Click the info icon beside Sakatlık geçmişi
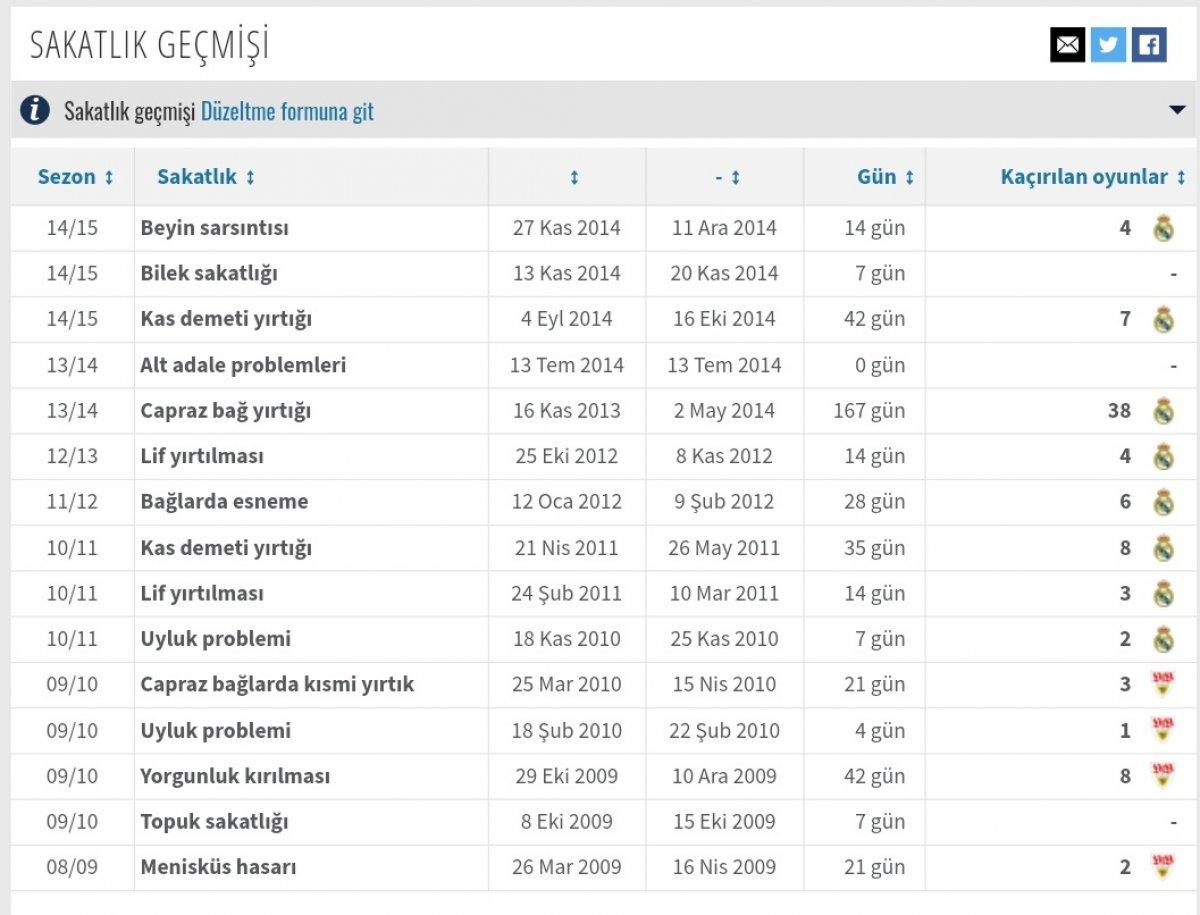 click(35, 110)
